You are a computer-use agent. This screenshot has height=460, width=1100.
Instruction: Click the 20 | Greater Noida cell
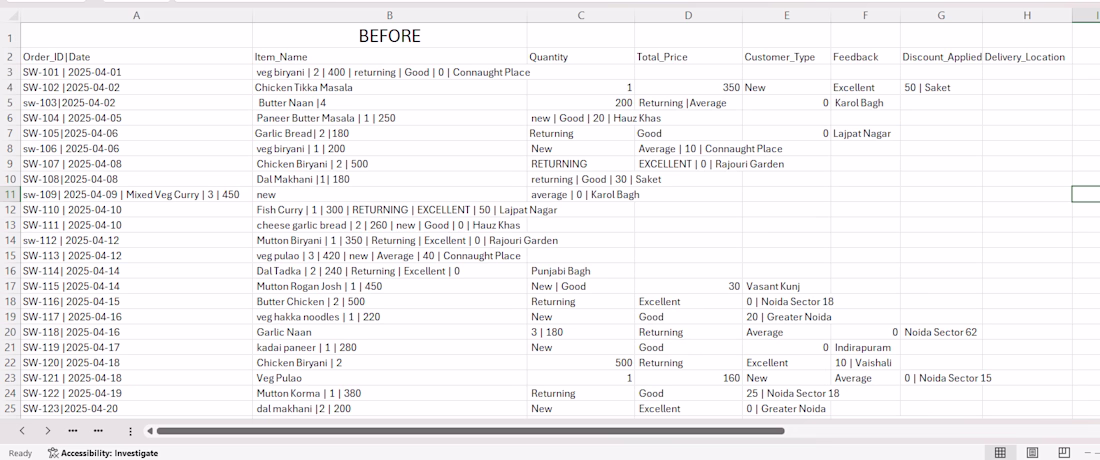[786, 317]
